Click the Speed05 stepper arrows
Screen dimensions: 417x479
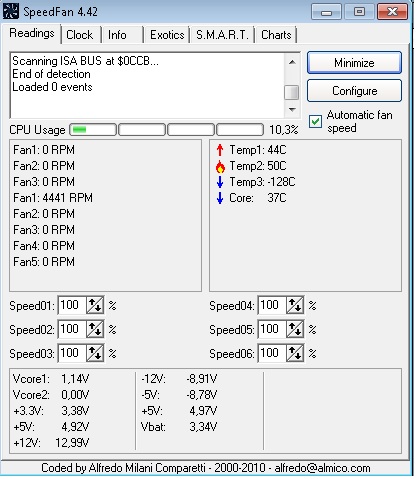(295, 329)
